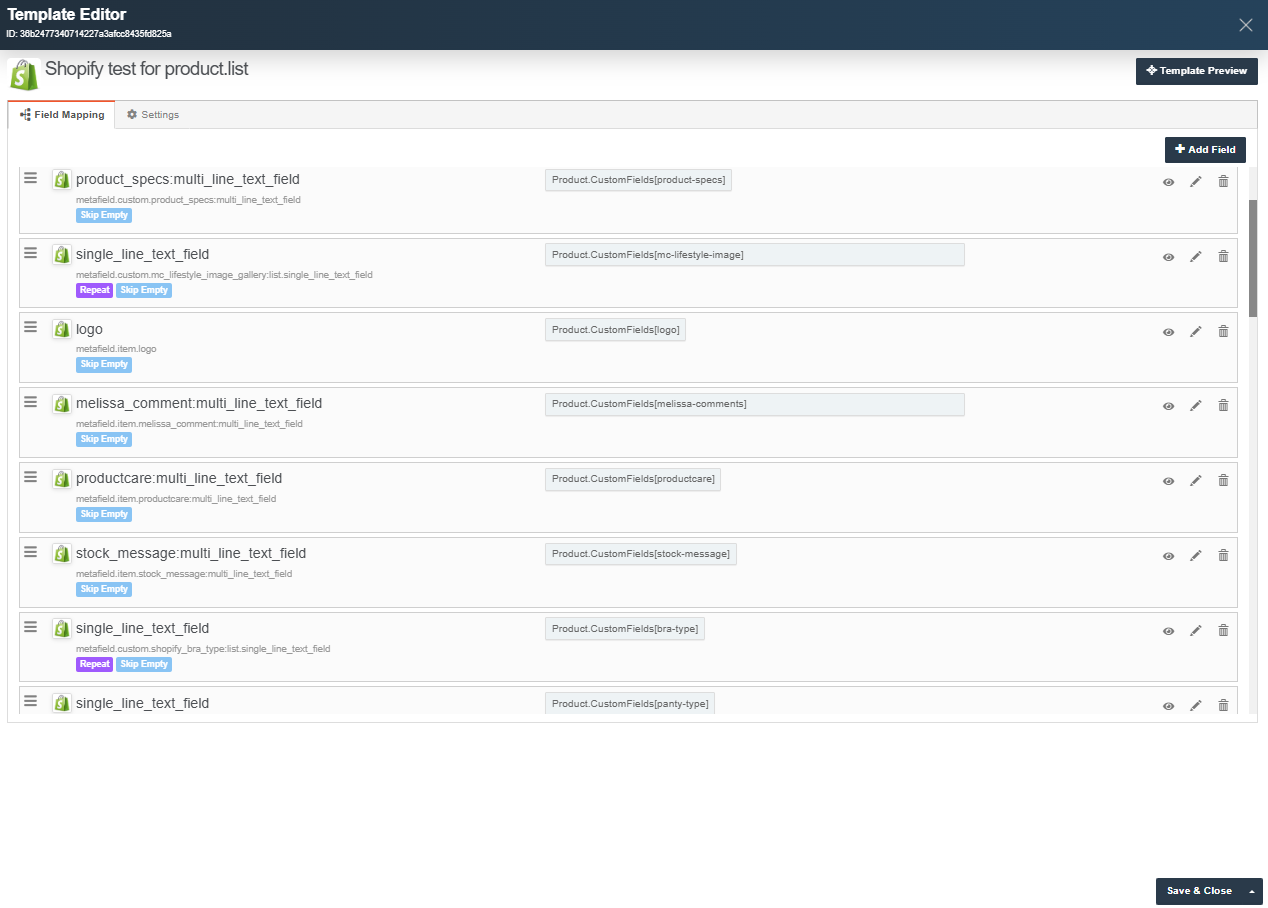Click pencil icon on bra-type row
This screenshot has width=1268, height=908.
(1195, 631)
